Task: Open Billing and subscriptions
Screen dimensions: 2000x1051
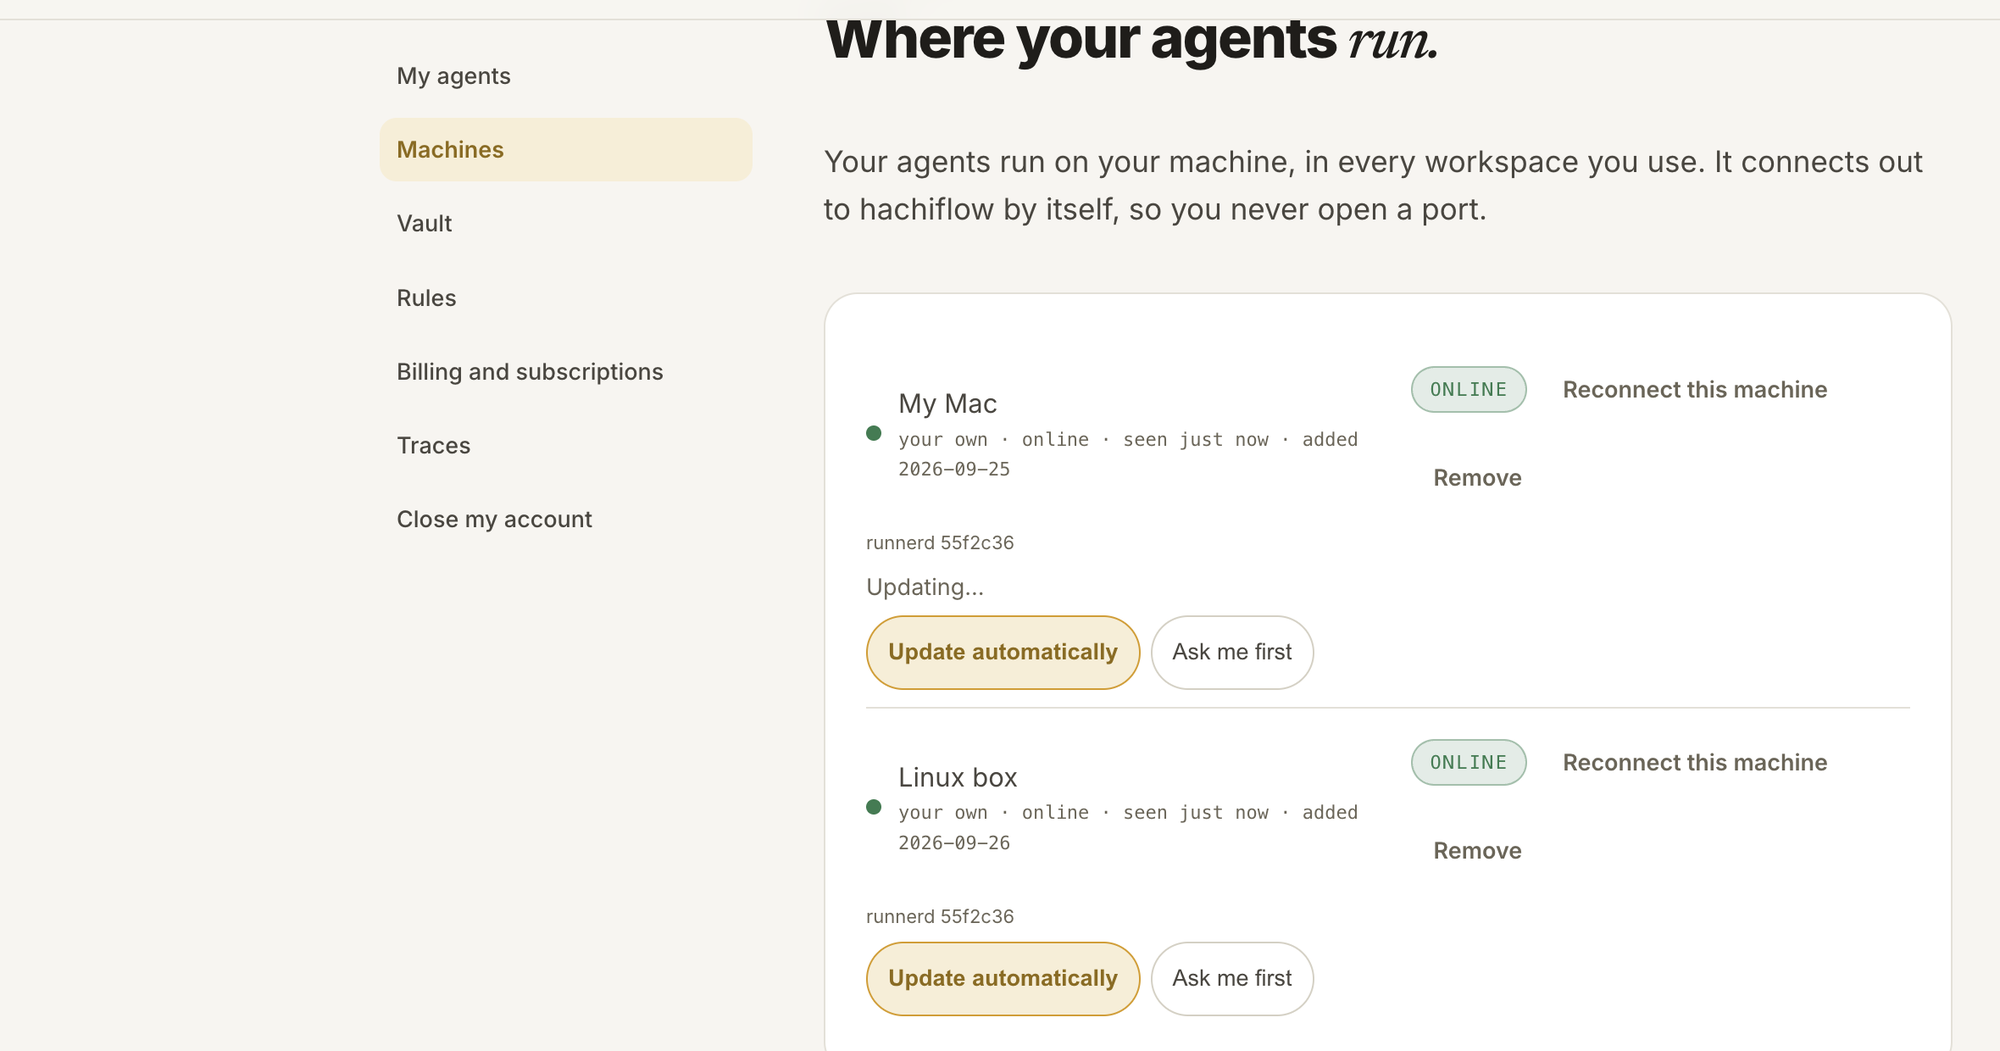Action: [x=529, y=372]
